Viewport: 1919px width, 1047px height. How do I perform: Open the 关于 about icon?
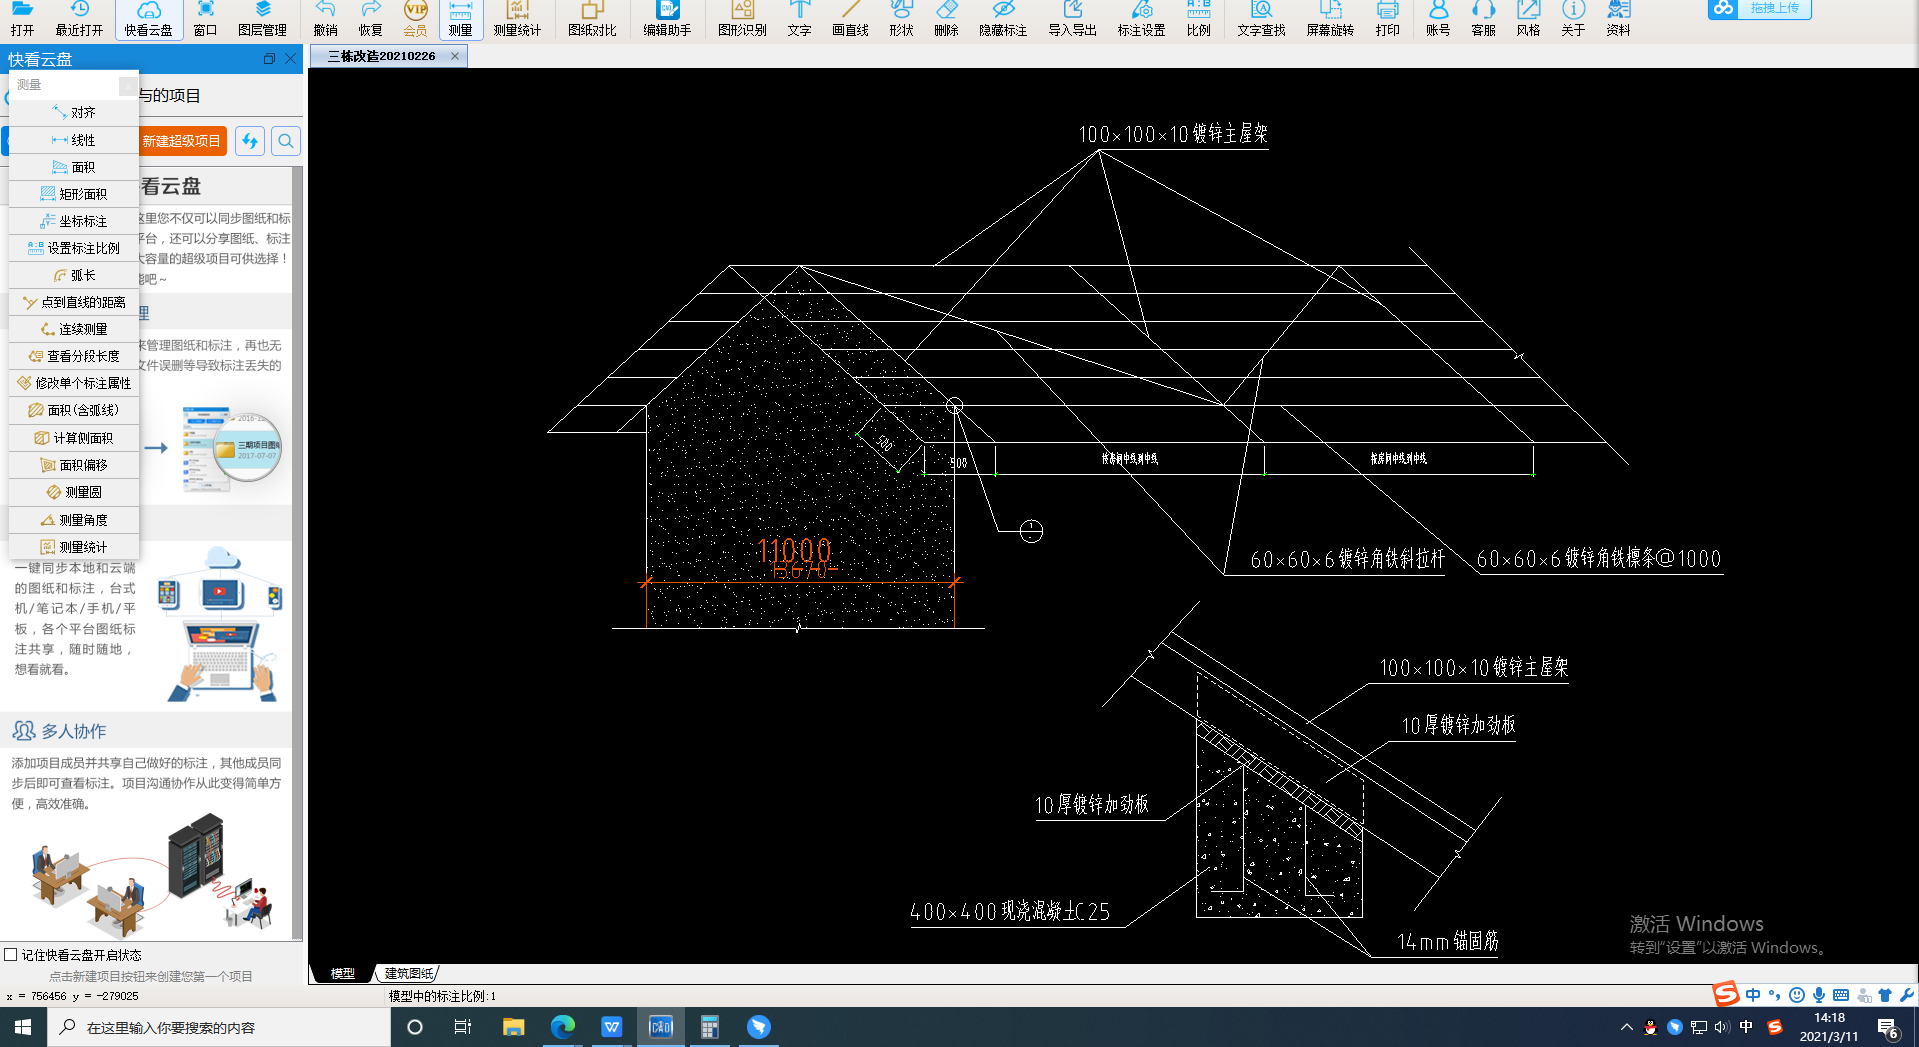point(1573,19)
